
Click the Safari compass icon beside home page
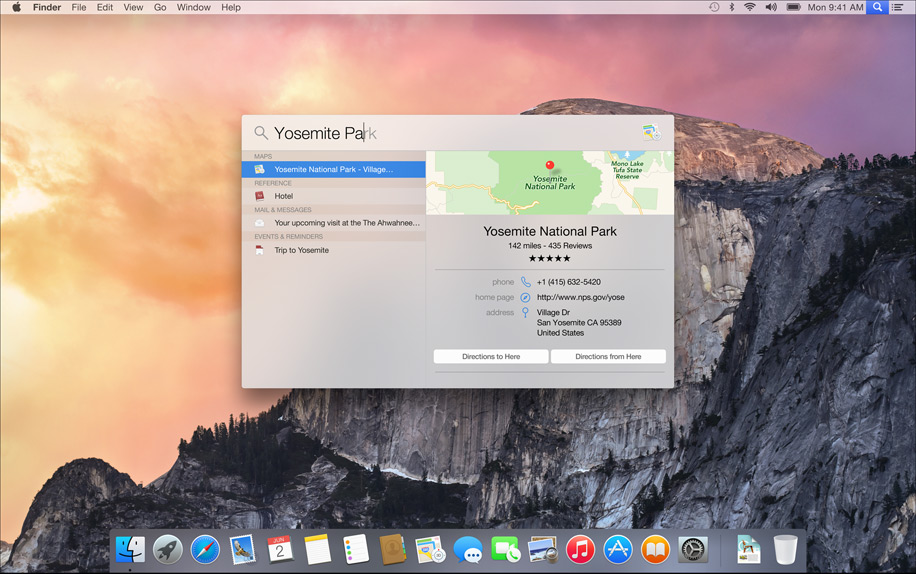click(x=525, y=297)
